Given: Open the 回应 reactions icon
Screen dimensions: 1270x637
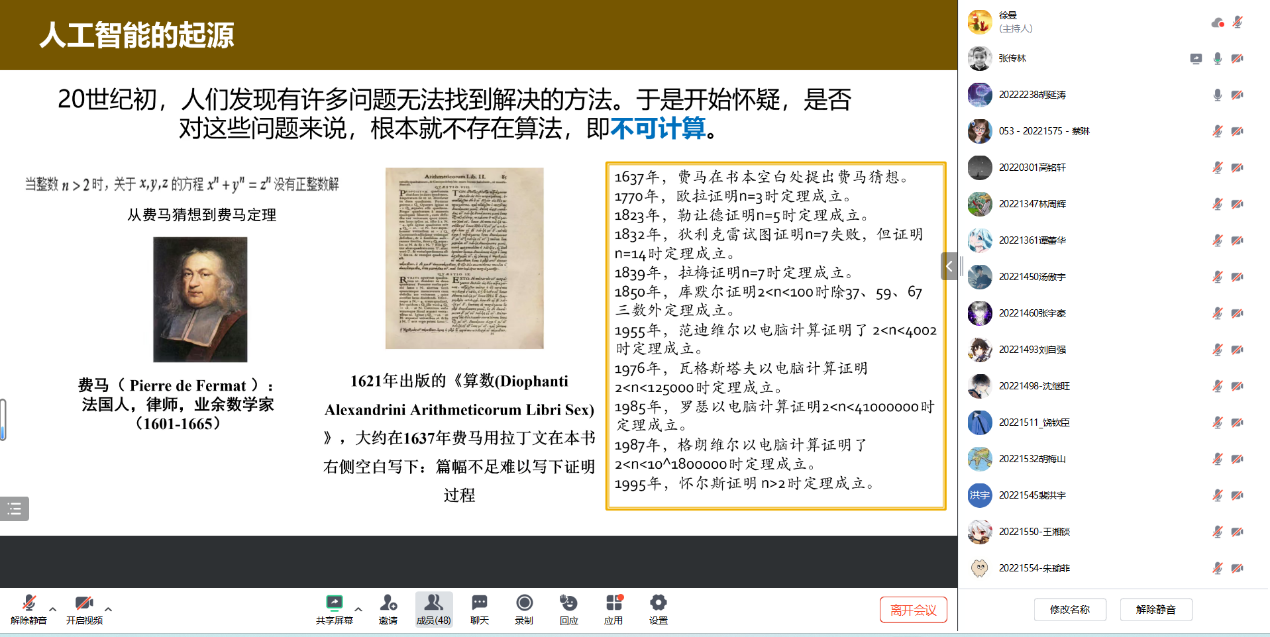Looking at the screenshot, I should pos(569,604).
